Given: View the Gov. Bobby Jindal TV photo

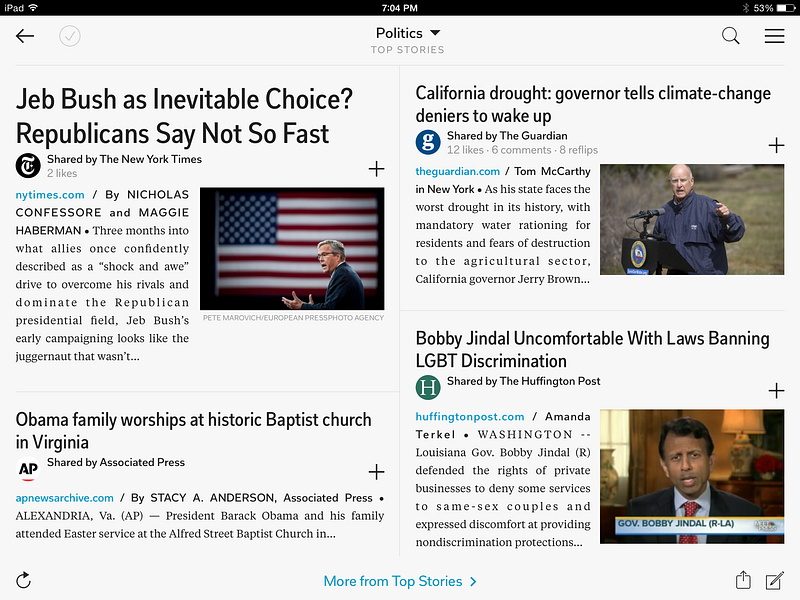Looking at the screenshot, I should (692, 476).
